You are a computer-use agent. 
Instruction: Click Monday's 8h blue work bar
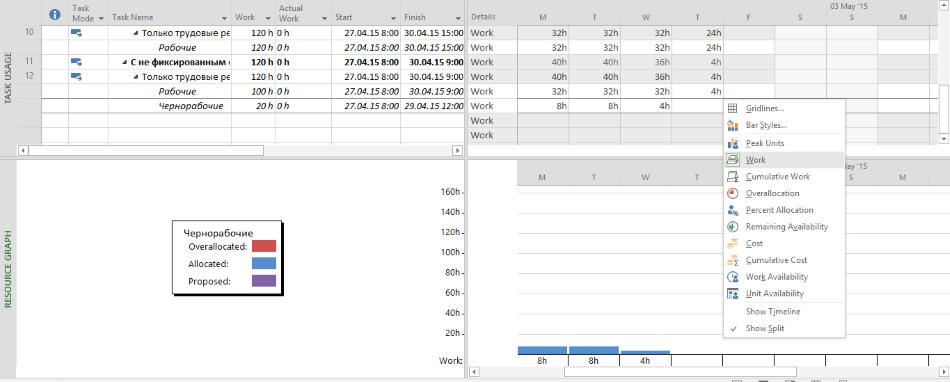click(542, 351)
